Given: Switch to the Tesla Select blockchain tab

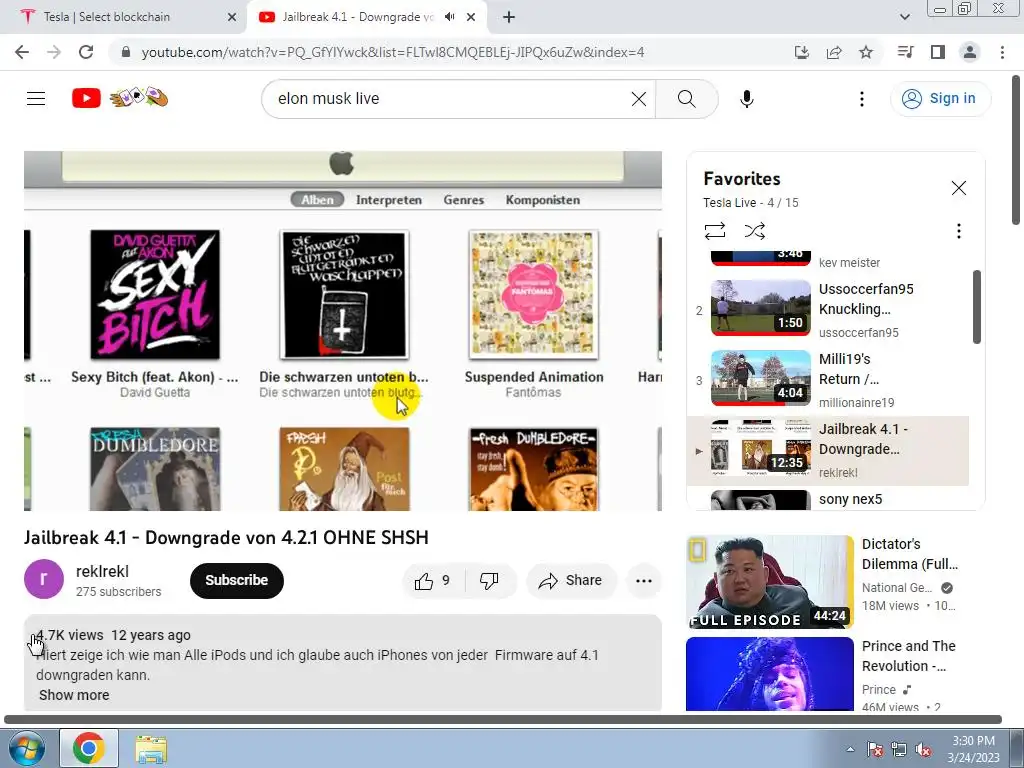Looking at the screenshot, I should (x=124, y=17).
